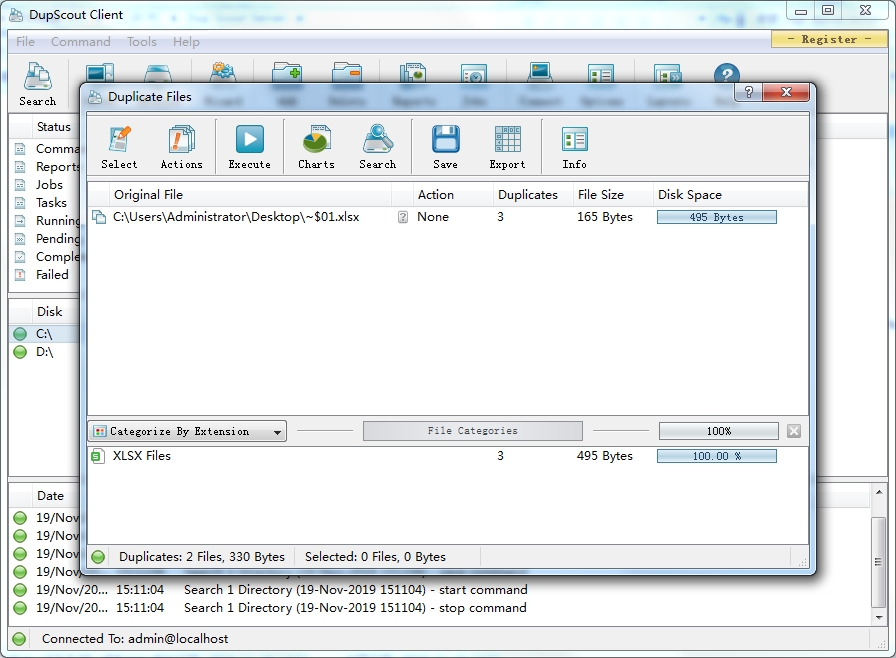Click the Action column header

click(x=453, y=195)
